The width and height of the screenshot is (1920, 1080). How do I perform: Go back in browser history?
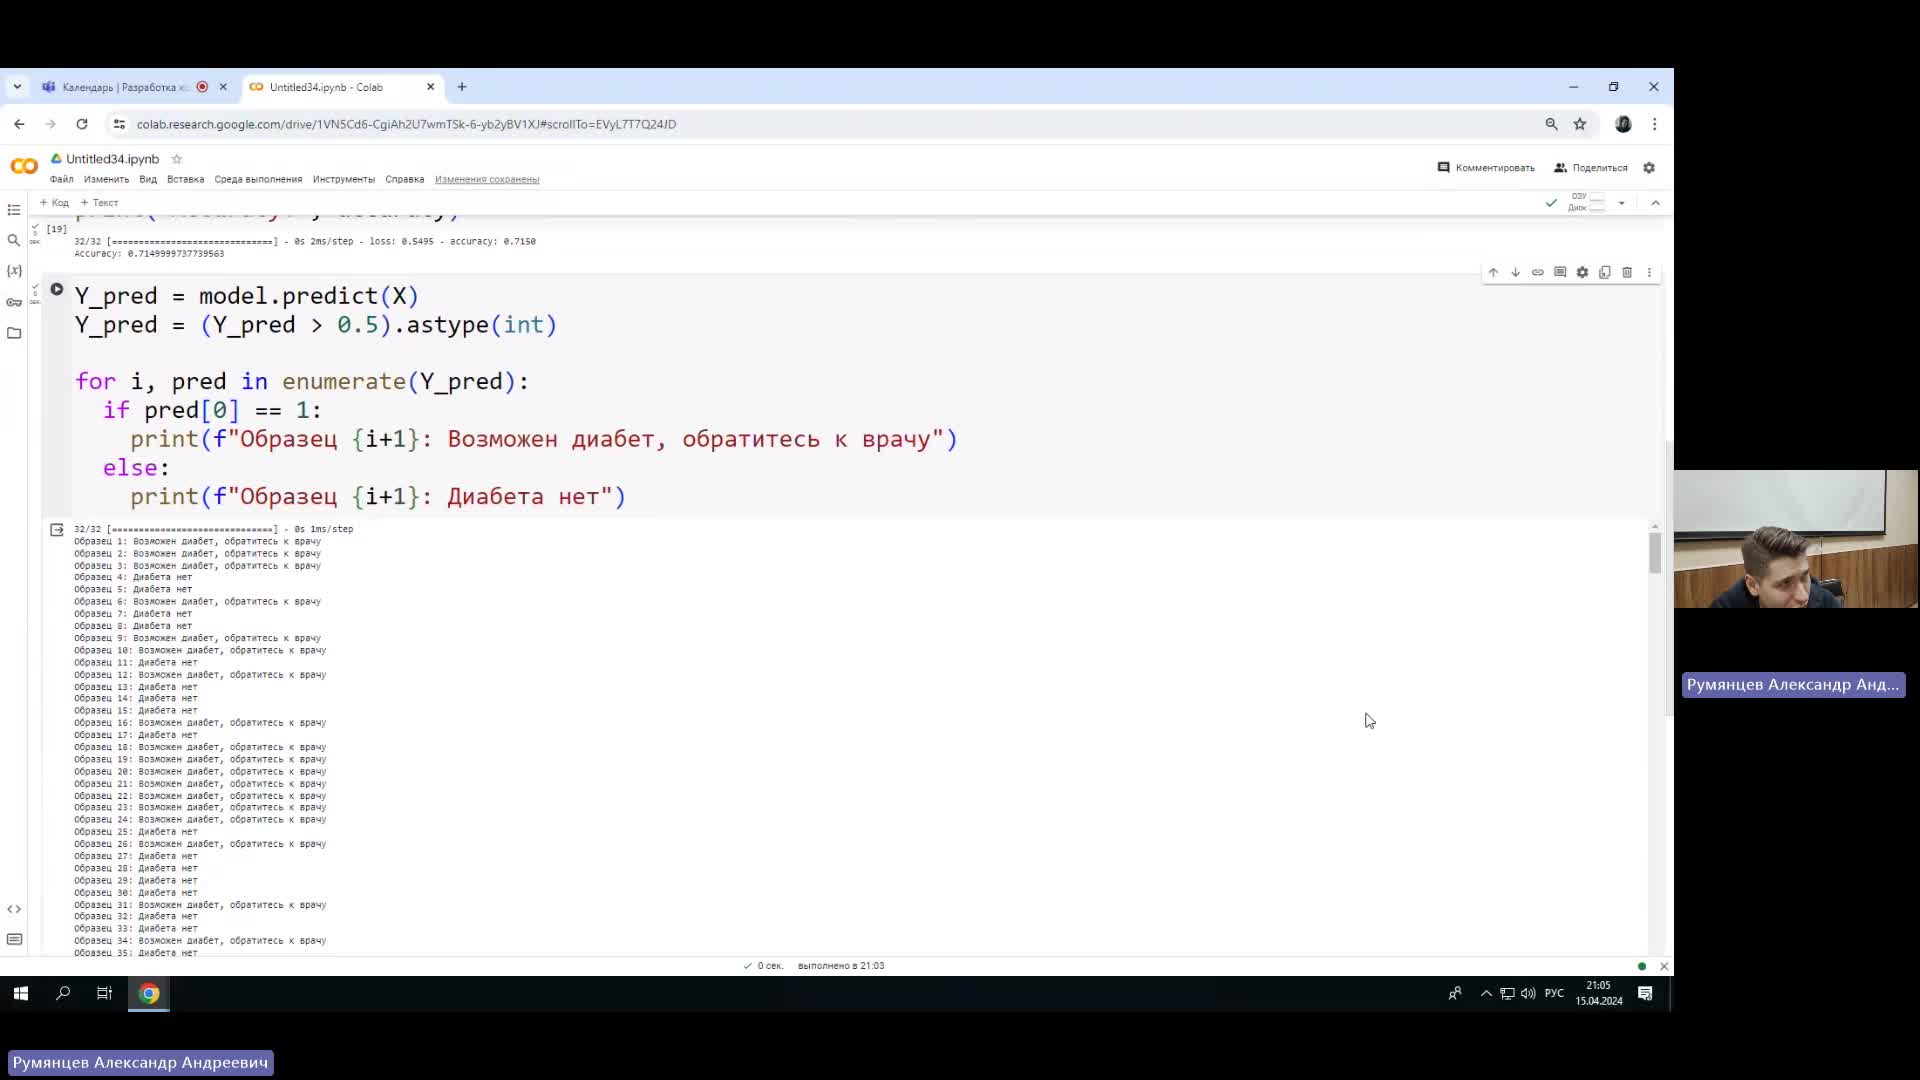click(x=19, y=124)
